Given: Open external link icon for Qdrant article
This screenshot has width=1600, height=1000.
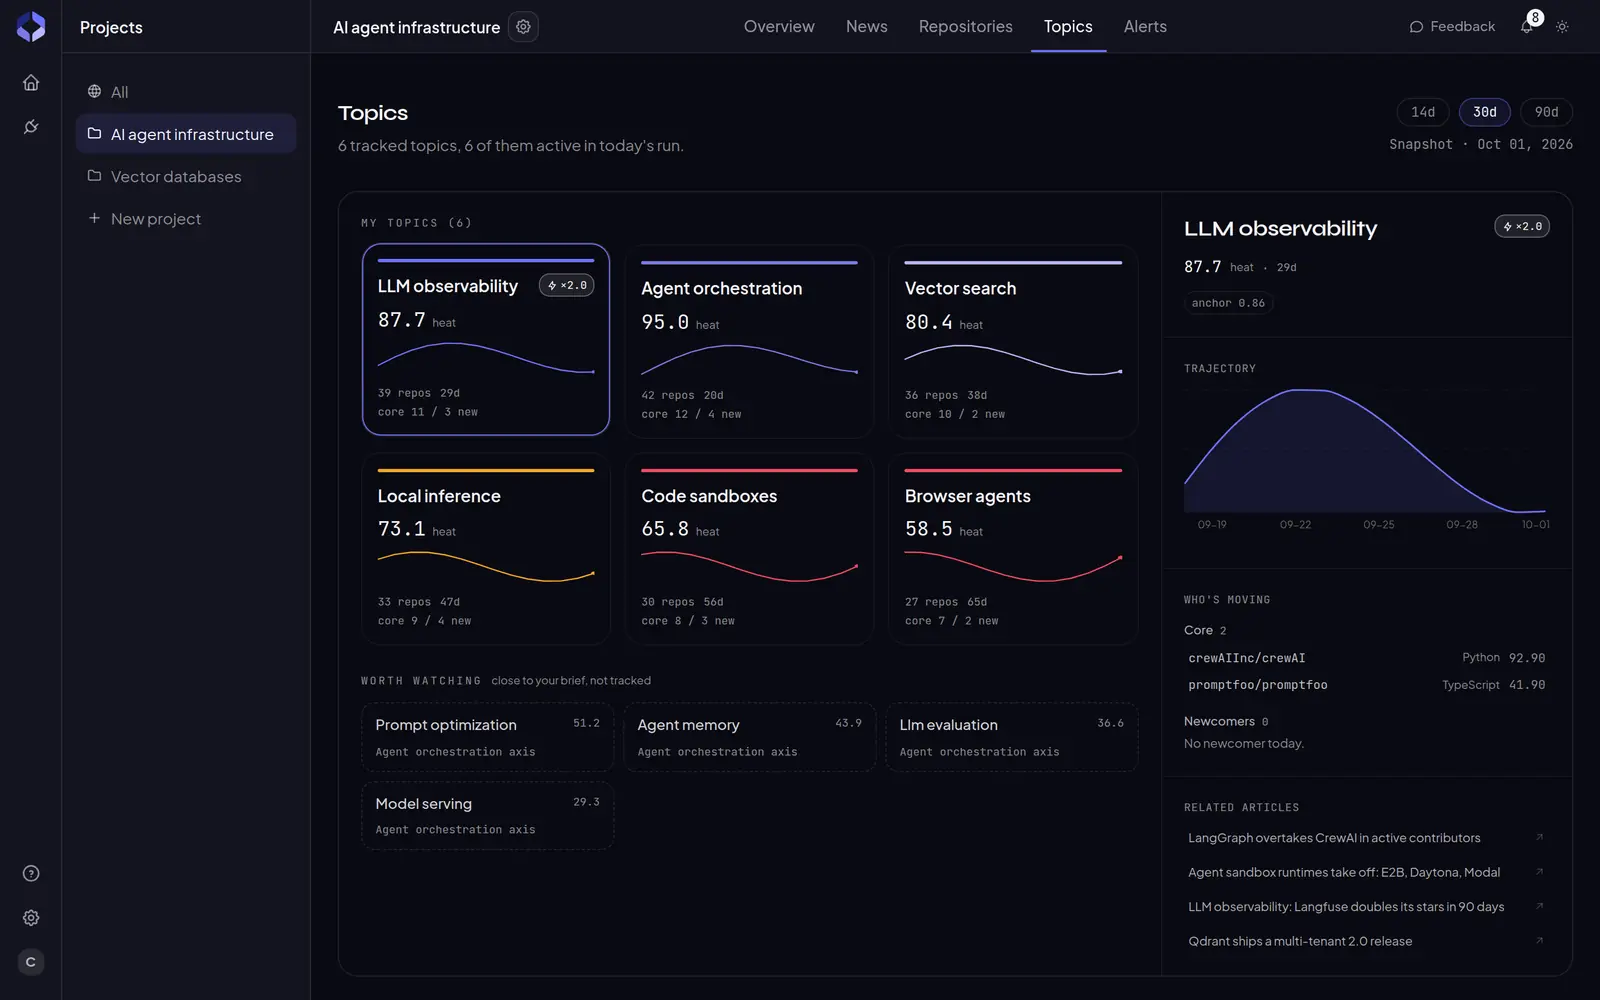Looking at the screenshot, I should 1539,941.
